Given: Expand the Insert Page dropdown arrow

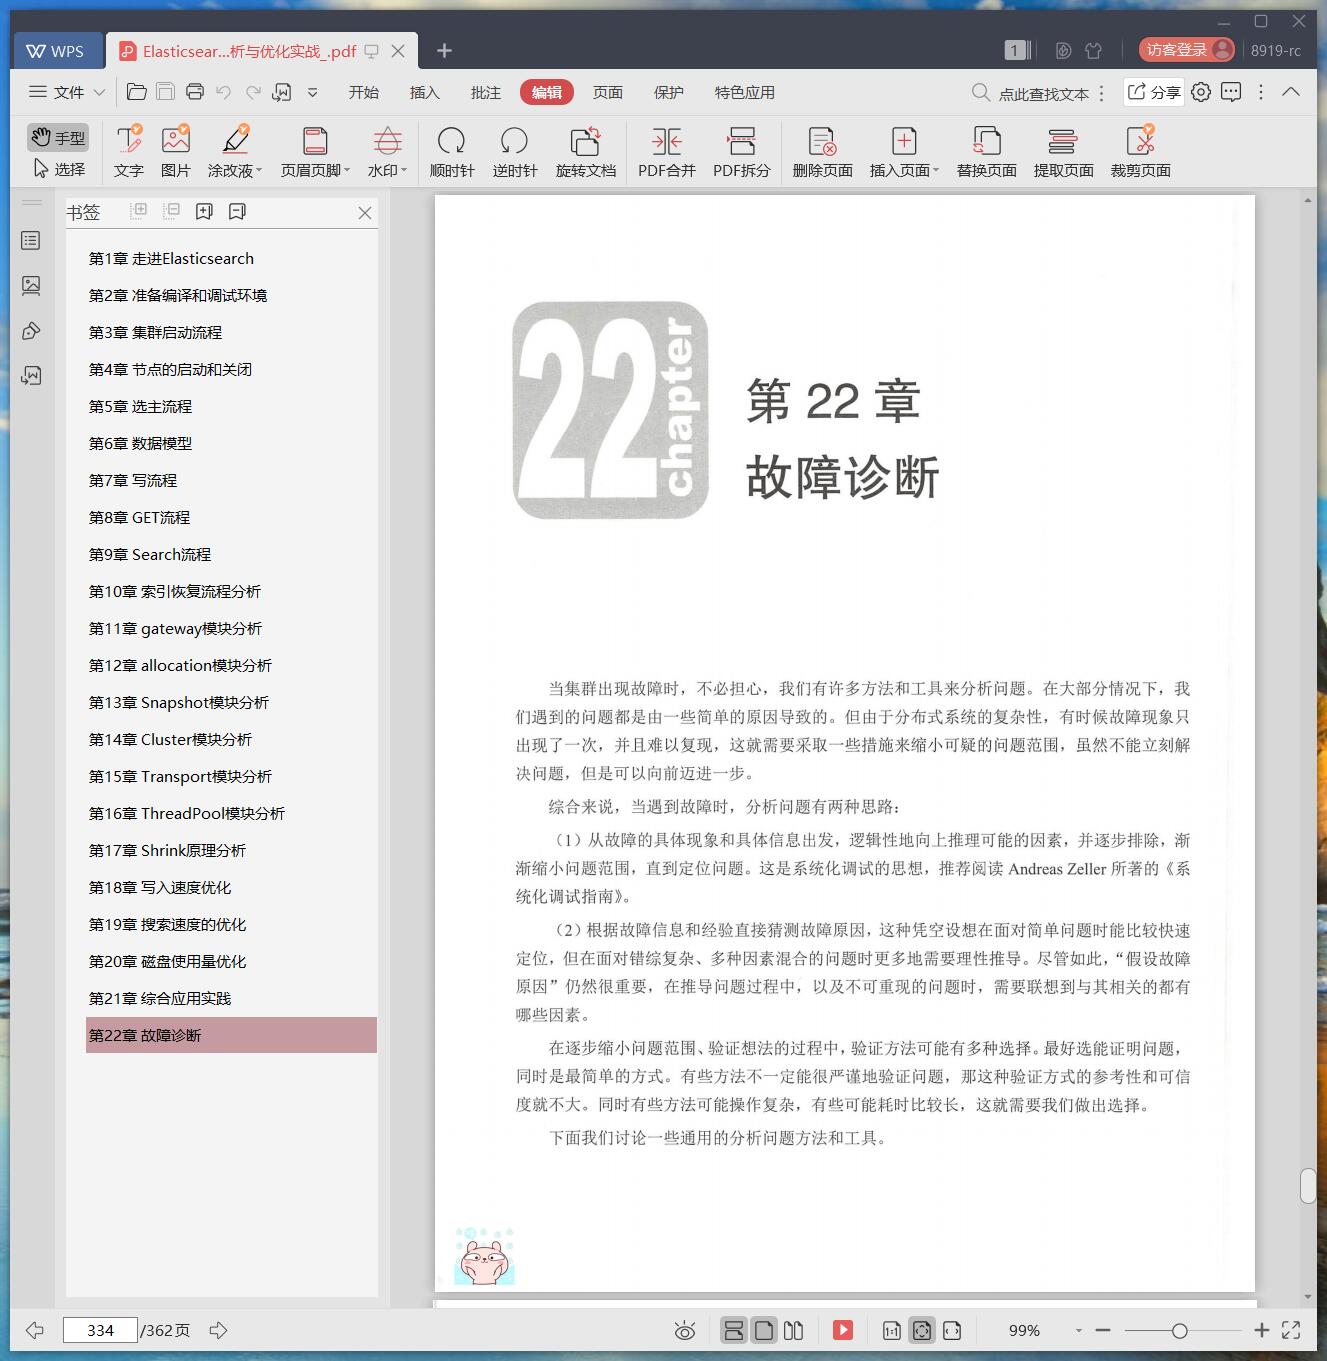Looking at the screenshot, I should coord(936,171).
